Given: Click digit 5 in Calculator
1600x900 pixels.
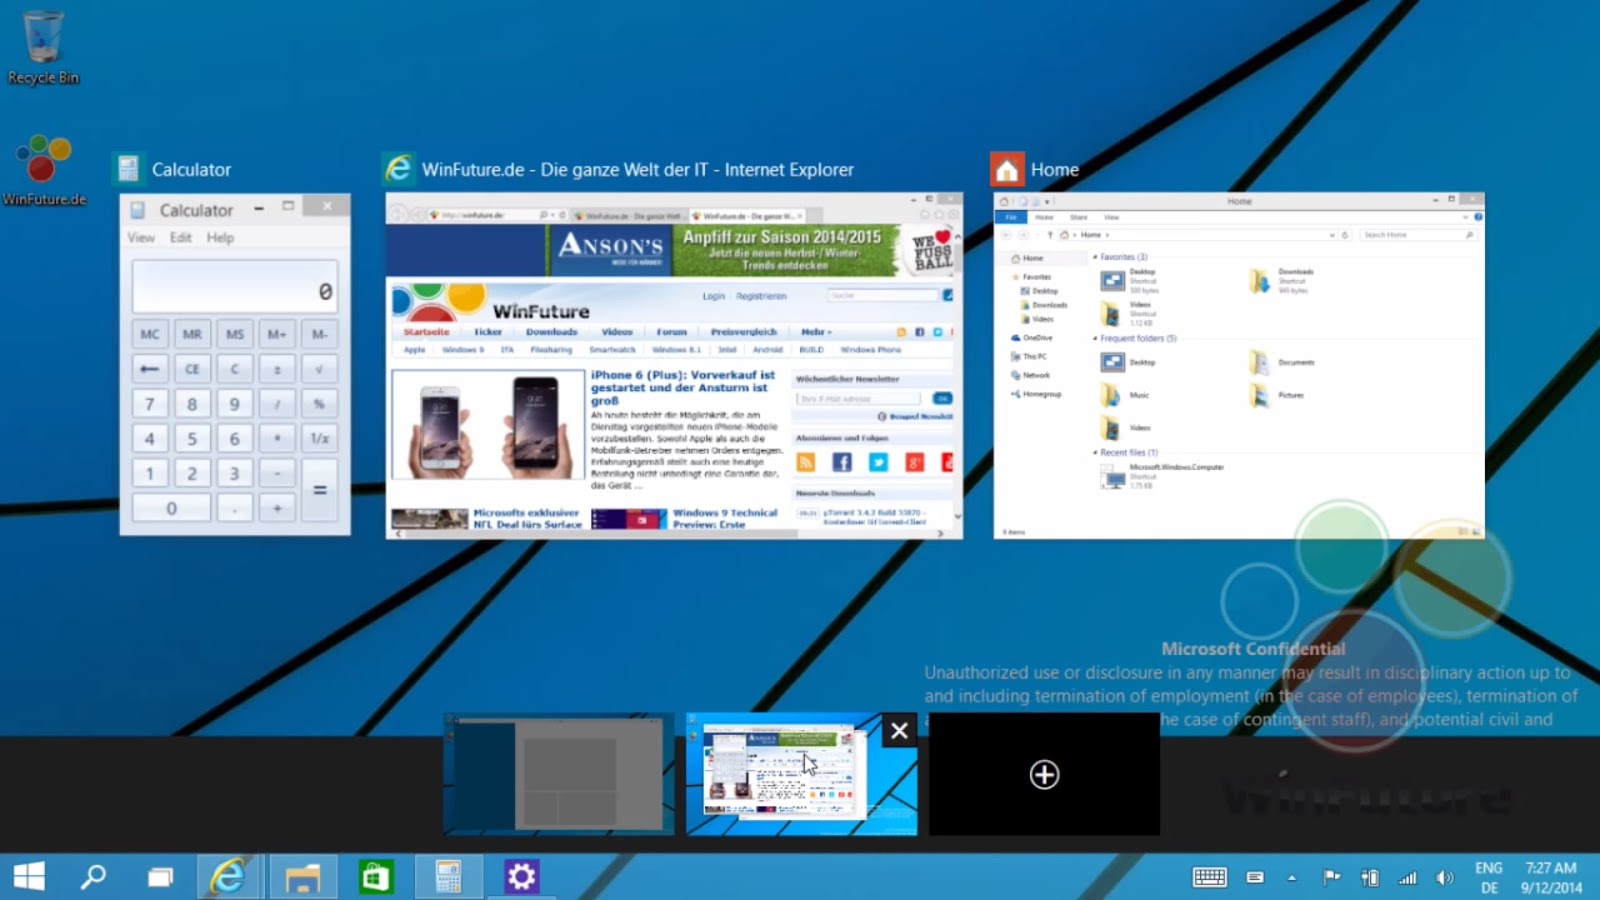Looking at the screenshot, I should click(x=192, y=439).
